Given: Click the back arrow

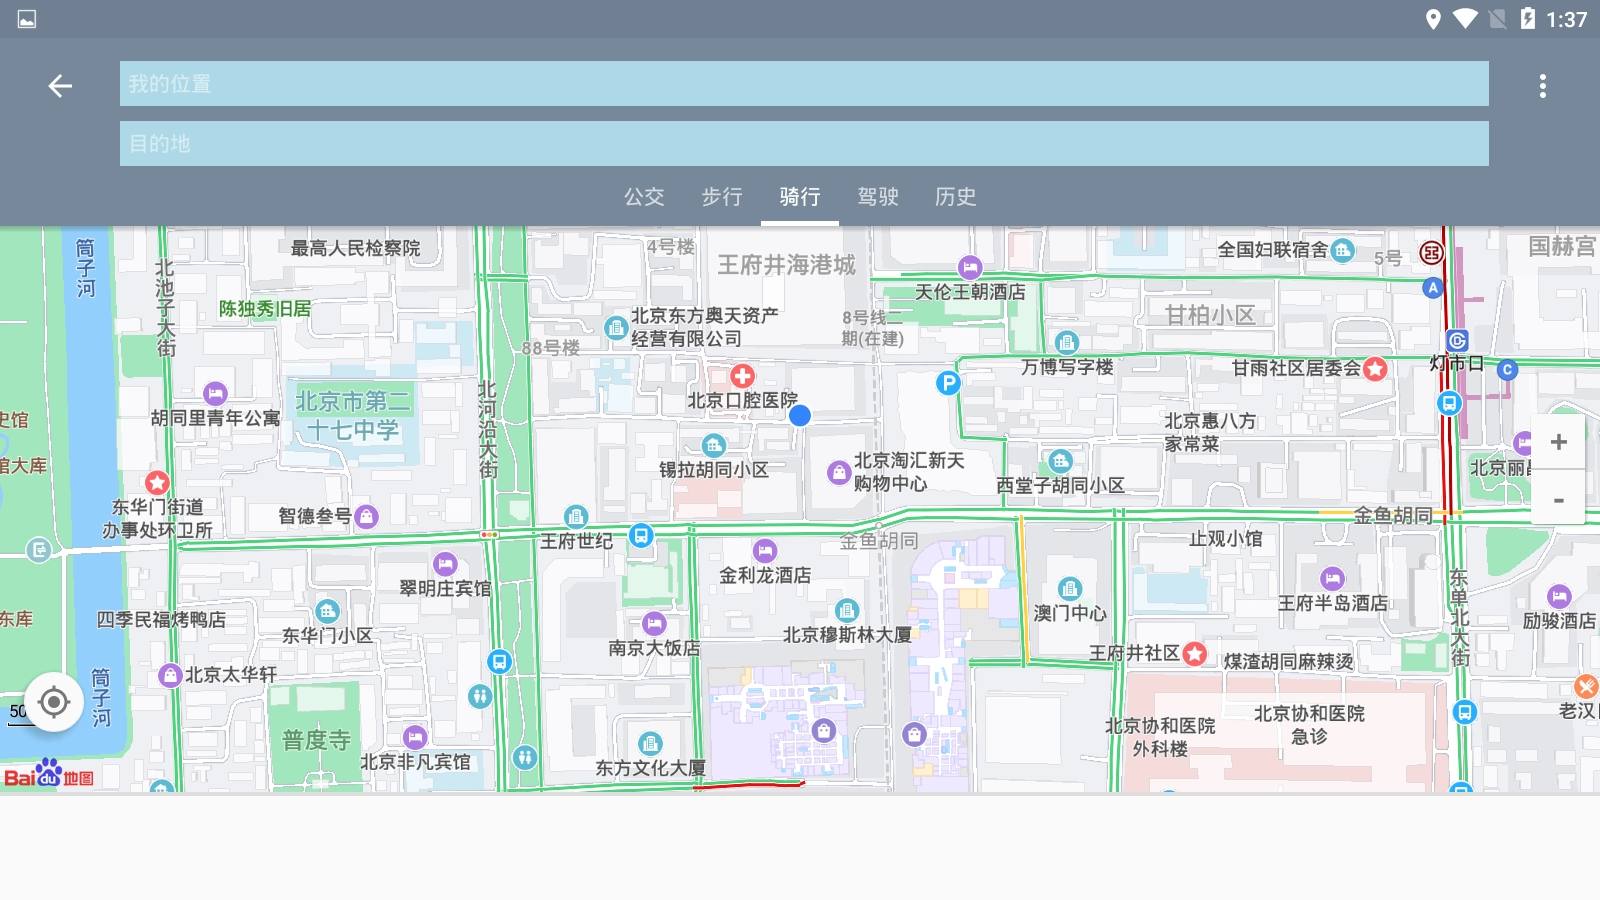Looking at the screenshot, I should pos(60,85).
